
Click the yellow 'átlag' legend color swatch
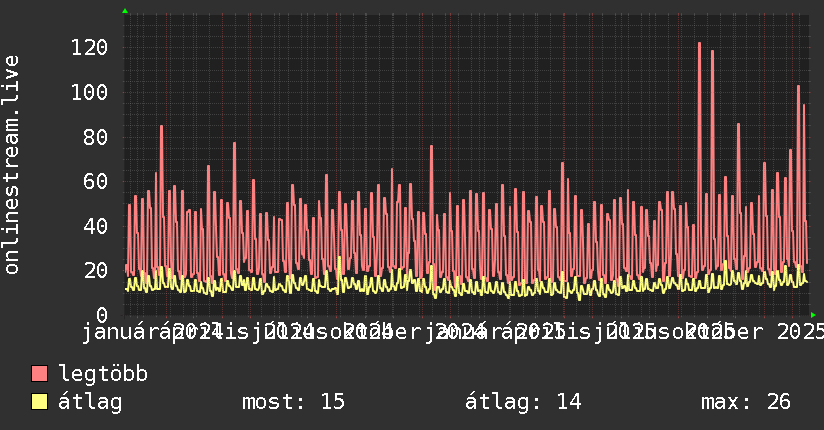pyautogui.click(x=39, y=402)
